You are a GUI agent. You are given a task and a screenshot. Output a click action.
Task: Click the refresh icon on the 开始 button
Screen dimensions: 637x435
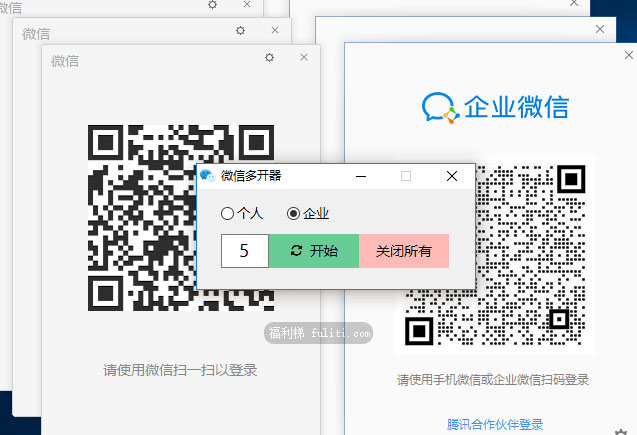point(296,251)
